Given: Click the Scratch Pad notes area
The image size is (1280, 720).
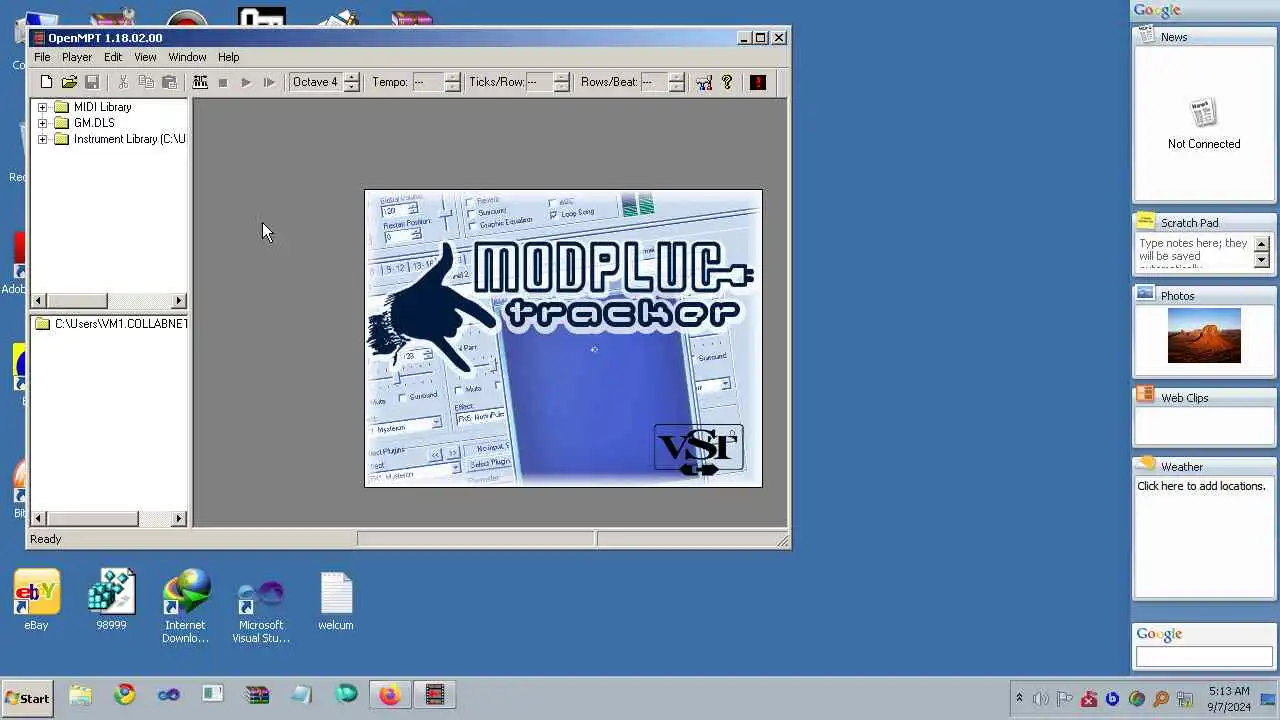Looking at the screenshot, I should click(1195, 252).
